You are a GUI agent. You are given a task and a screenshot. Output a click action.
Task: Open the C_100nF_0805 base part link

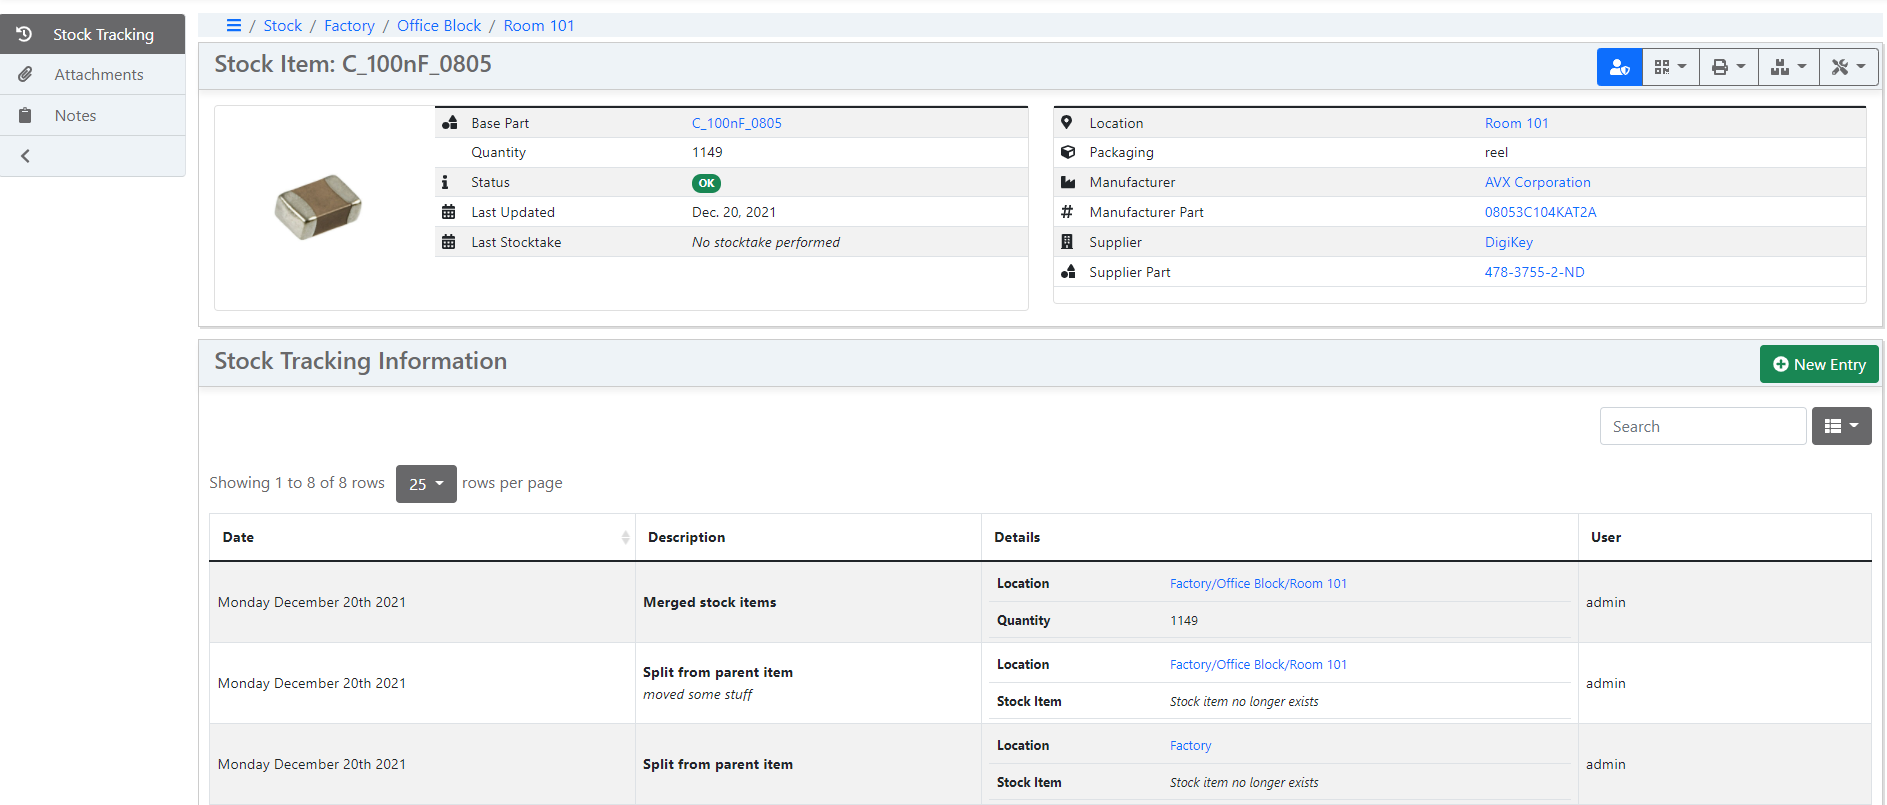click(x=737, y=123)
